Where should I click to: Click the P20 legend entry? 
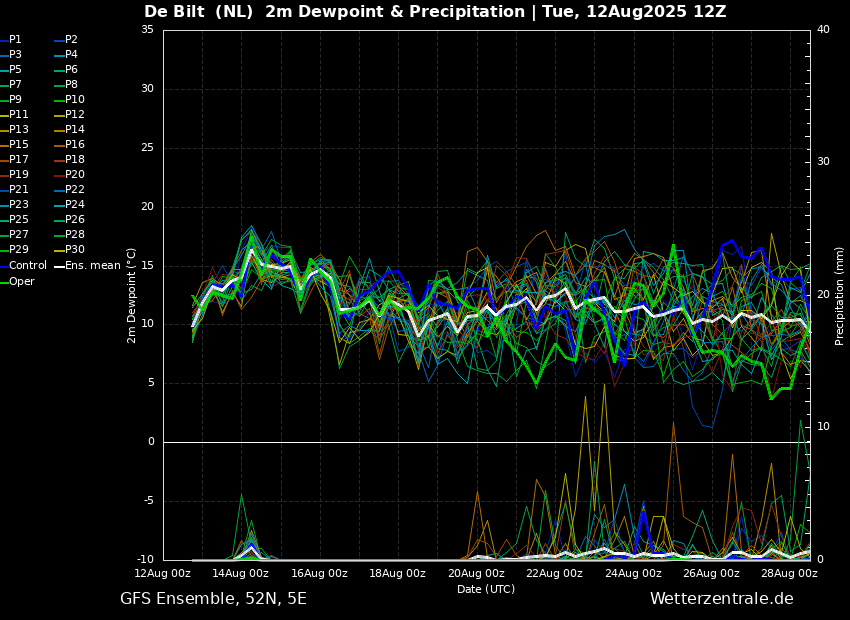(74, 175)
